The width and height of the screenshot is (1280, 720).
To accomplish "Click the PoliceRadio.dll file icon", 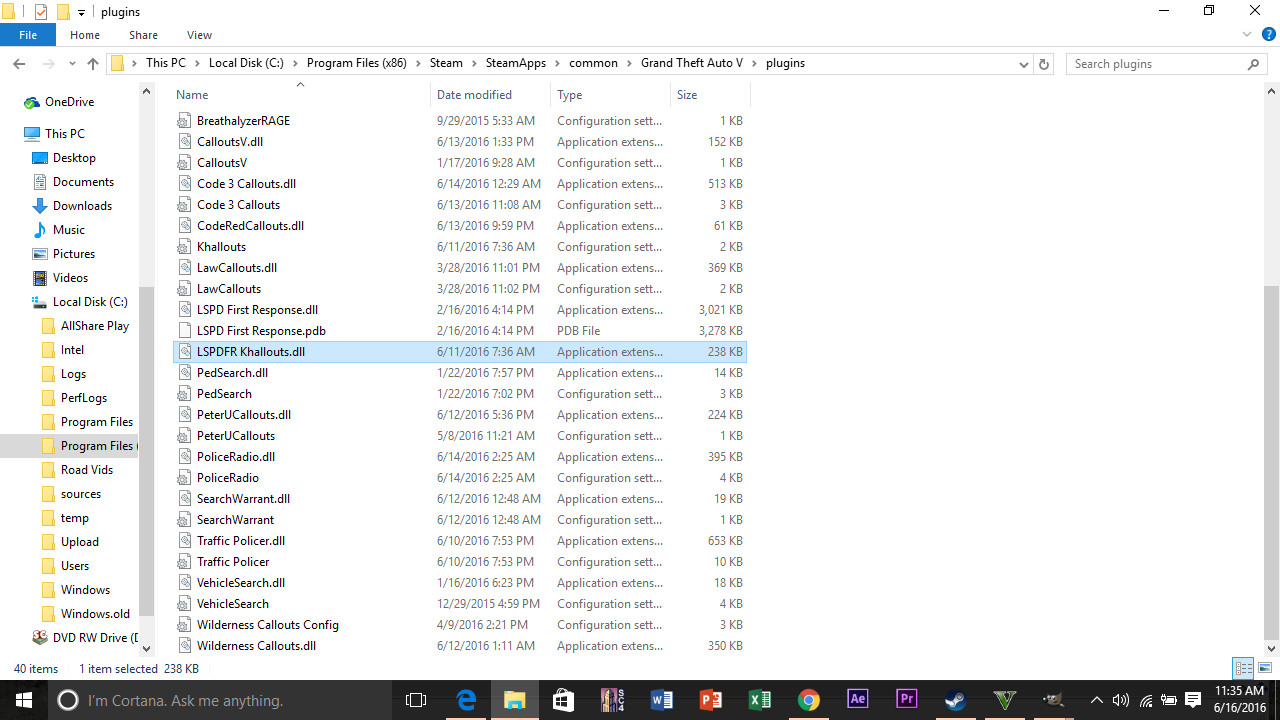I will coord(183,457).
